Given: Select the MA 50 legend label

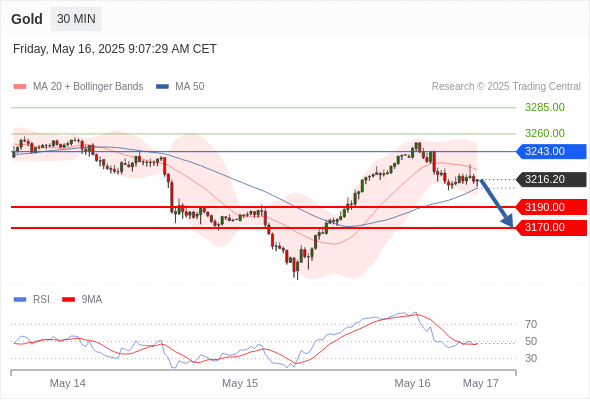Looking at the screenshot, I should click(190, 87).
